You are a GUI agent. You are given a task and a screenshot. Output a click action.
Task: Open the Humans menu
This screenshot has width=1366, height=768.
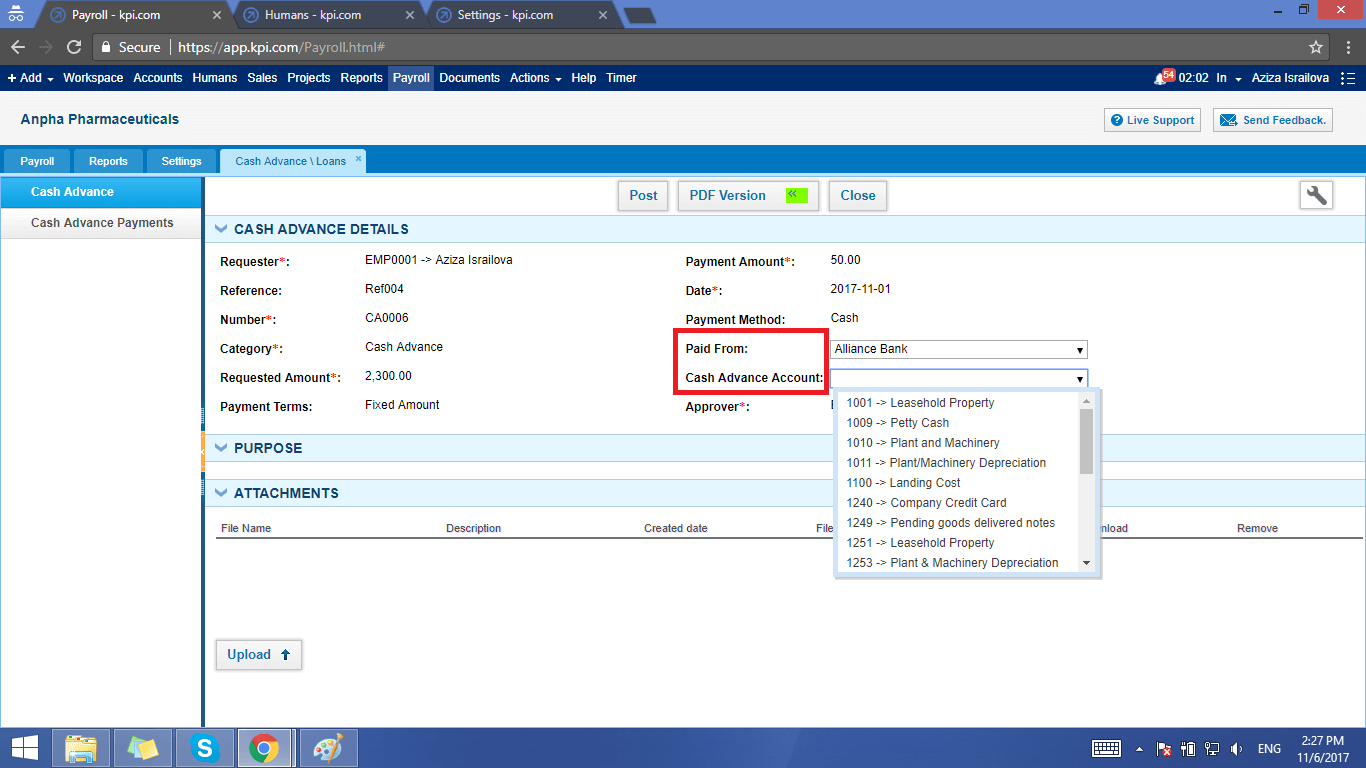pos(215,78)
